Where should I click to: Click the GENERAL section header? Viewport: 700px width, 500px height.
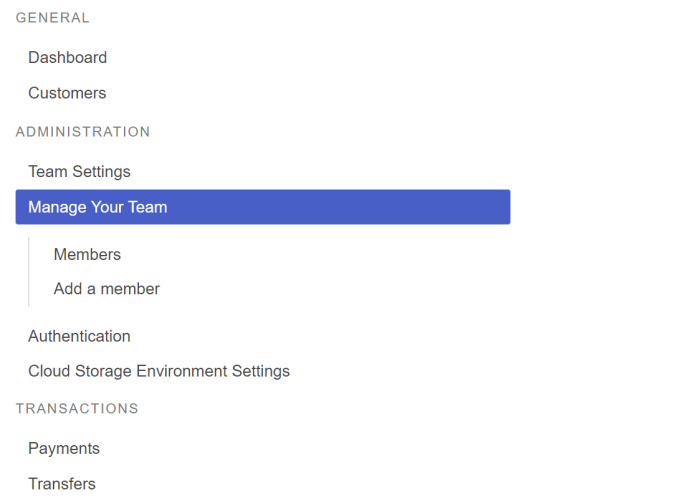[52, 18]
